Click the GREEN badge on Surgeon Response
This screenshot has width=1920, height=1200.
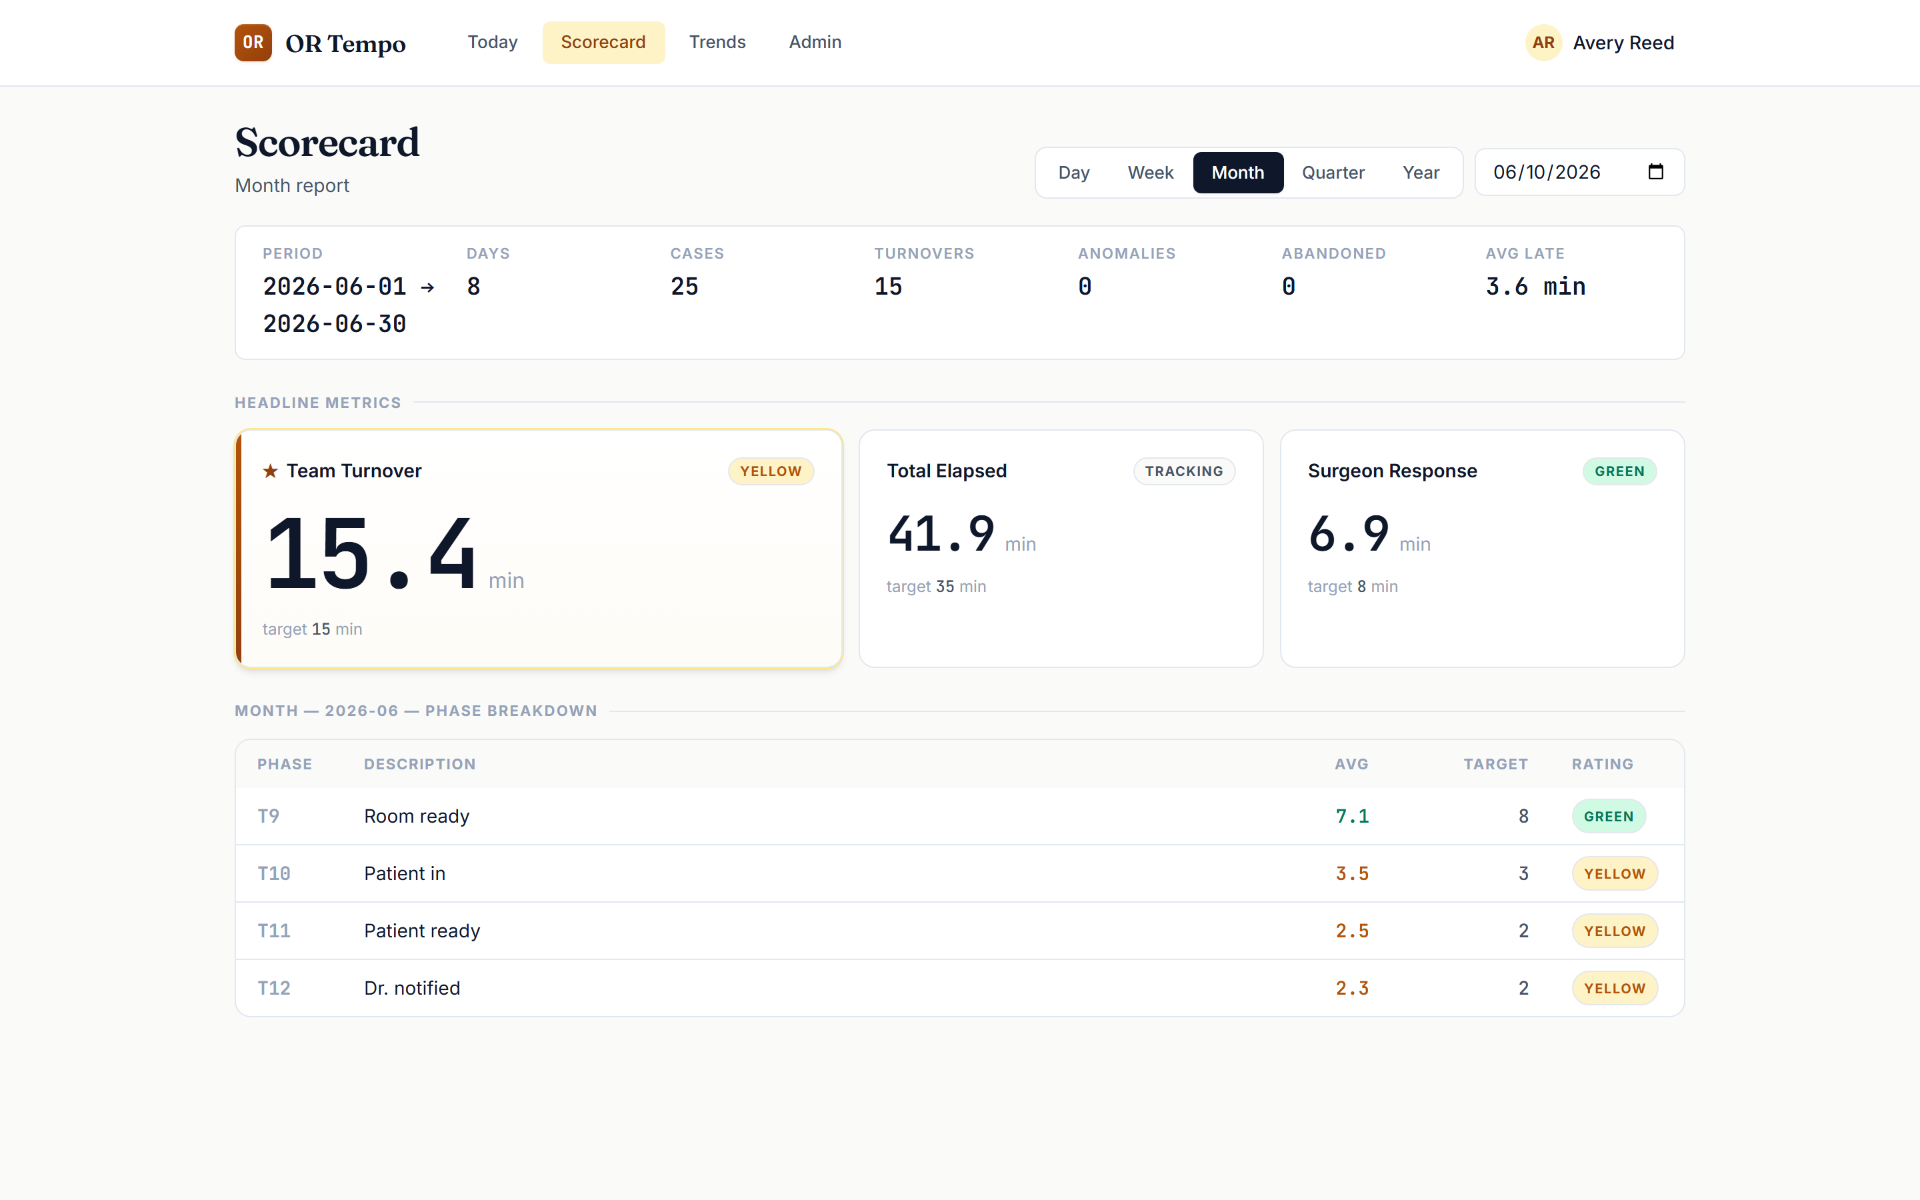pos(1619,471)
